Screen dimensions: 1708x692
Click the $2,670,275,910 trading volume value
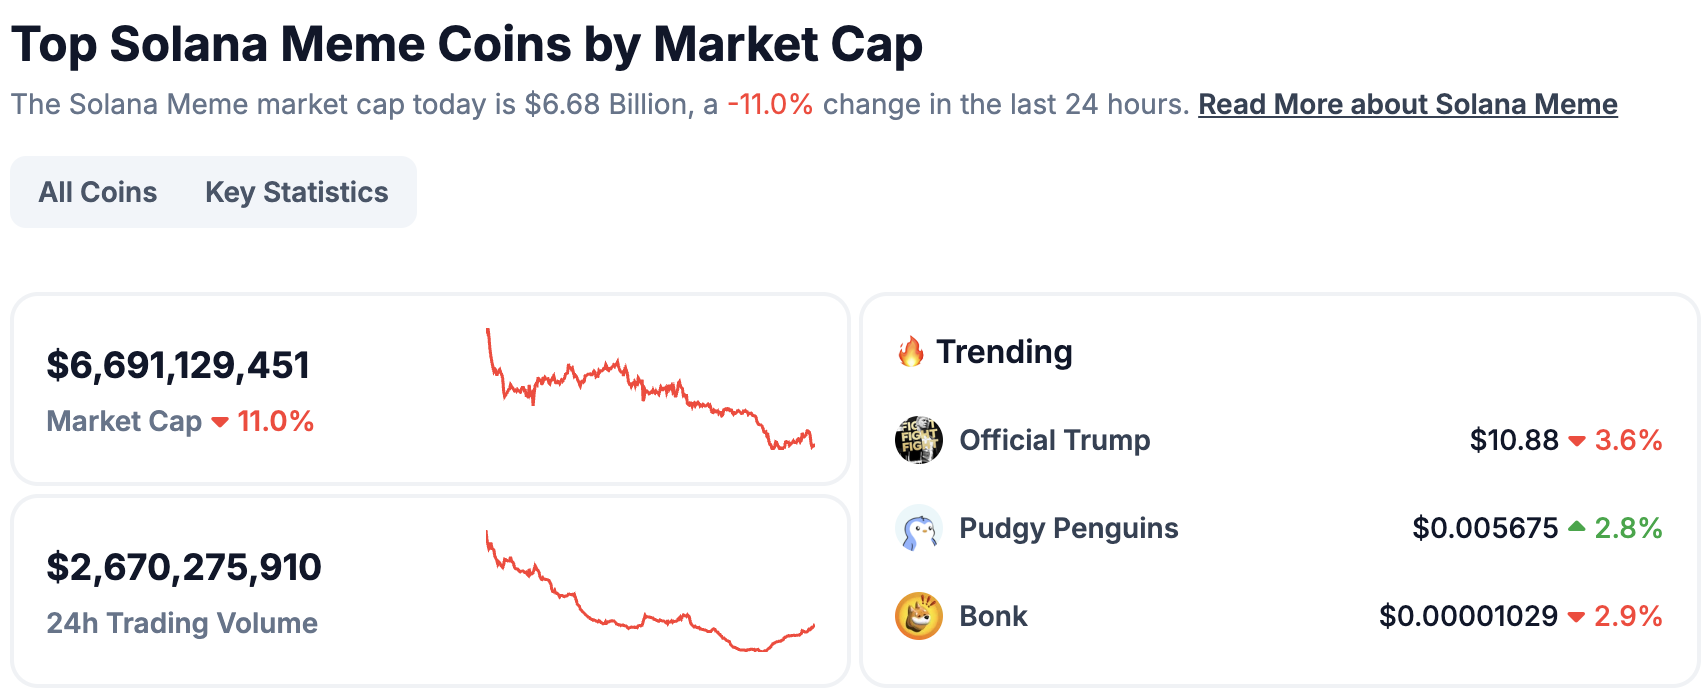pyautogui.click(x=184, y=568)
